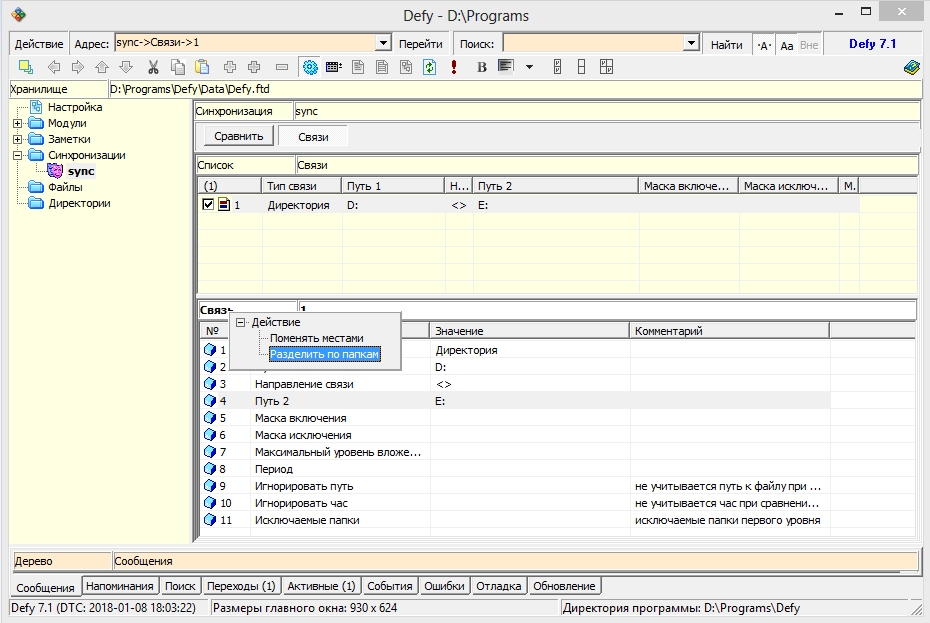
Task: Collapse the Синхронизации tree node
Action: 18,155
